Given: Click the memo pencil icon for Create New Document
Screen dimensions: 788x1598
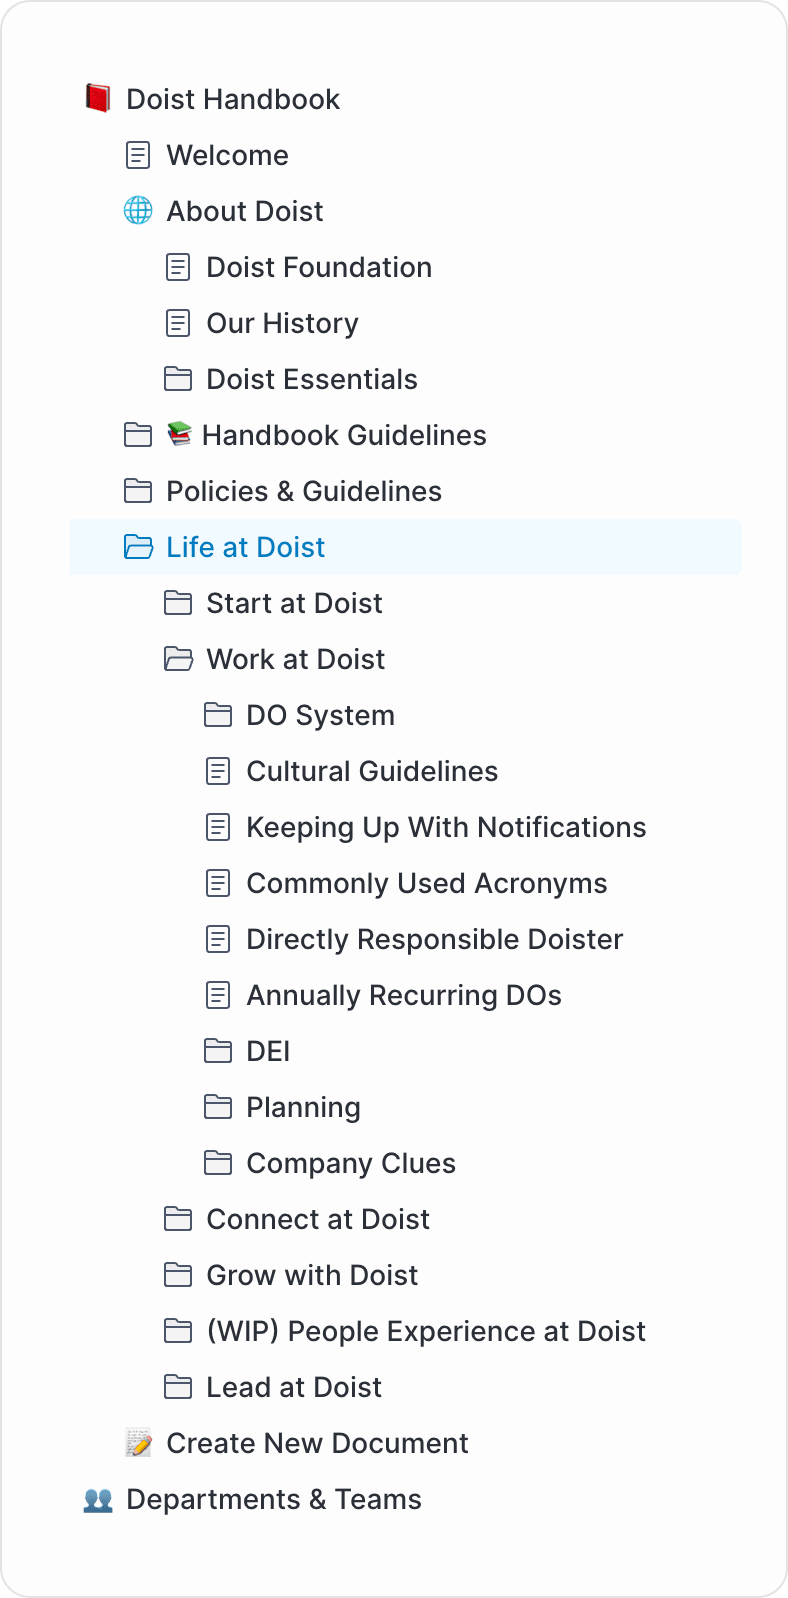Looking at the screenshot, I should [x=138, y=1443].
